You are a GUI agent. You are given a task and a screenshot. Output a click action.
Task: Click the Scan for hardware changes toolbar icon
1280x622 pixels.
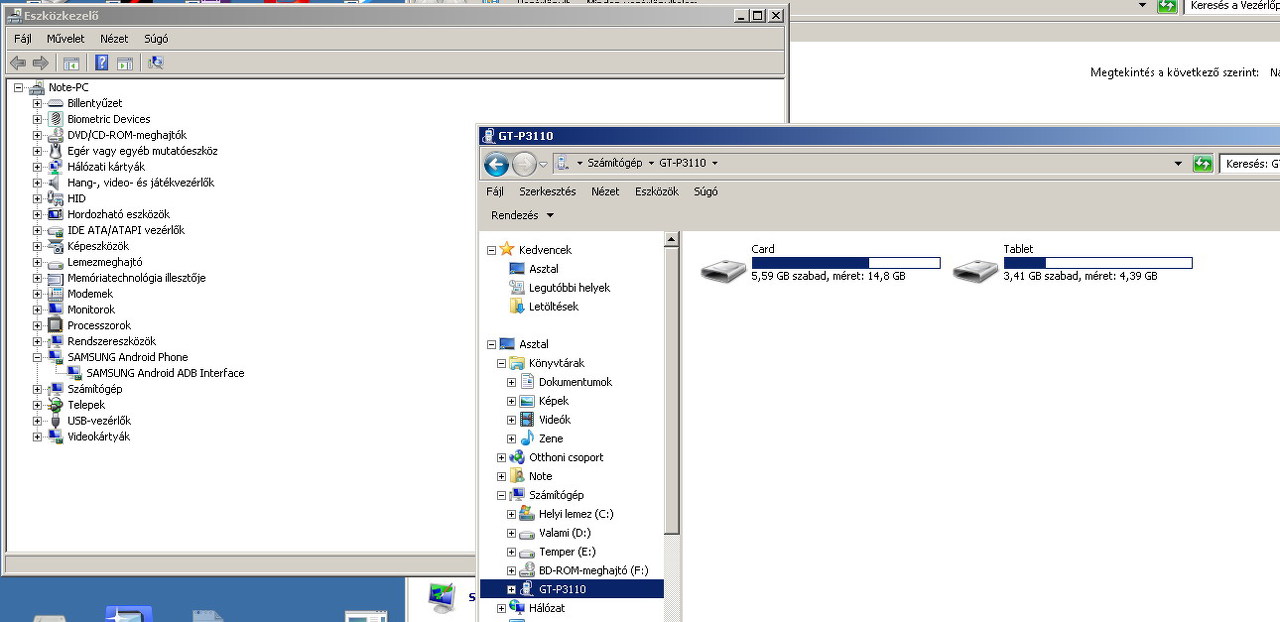(x=155, y=63)
